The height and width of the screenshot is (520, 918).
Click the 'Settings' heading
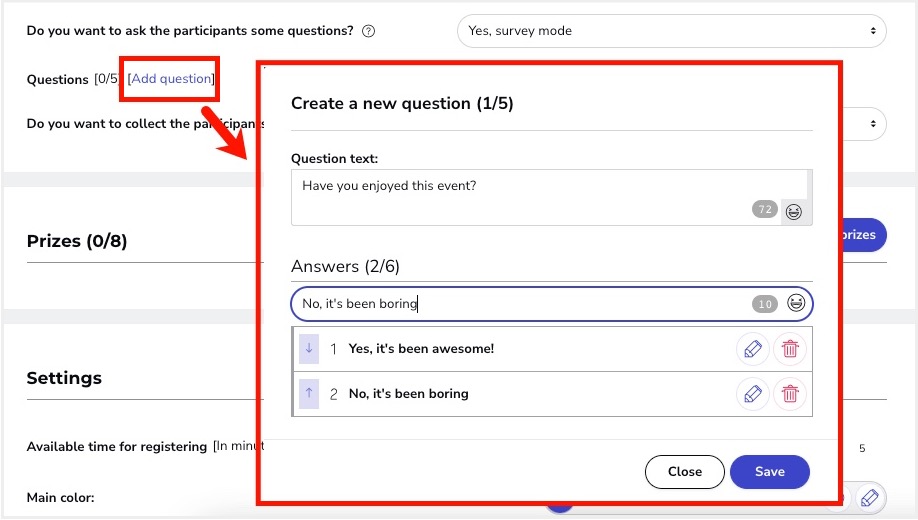coord(64,378)
